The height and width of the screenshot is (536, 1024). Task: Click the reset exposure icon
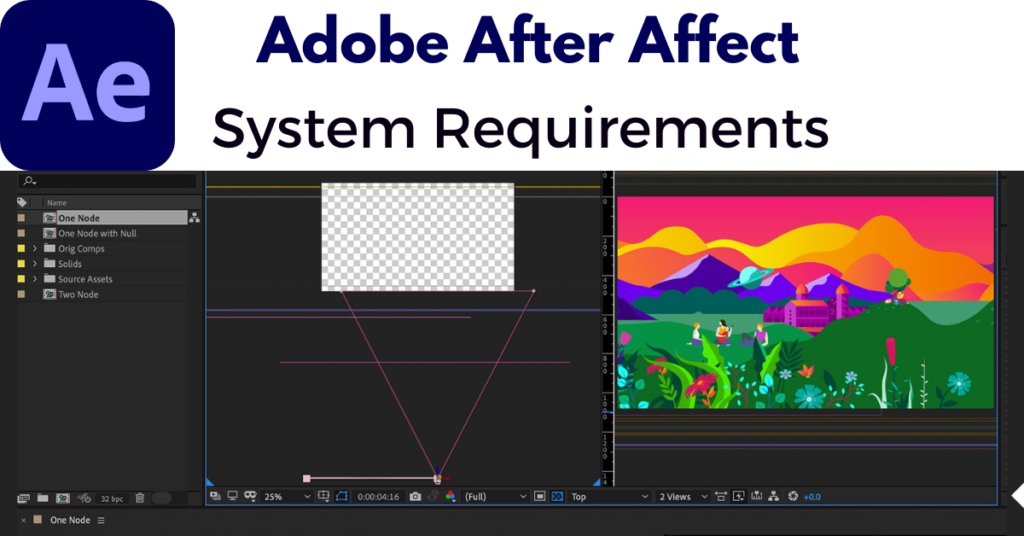[793, 497]
